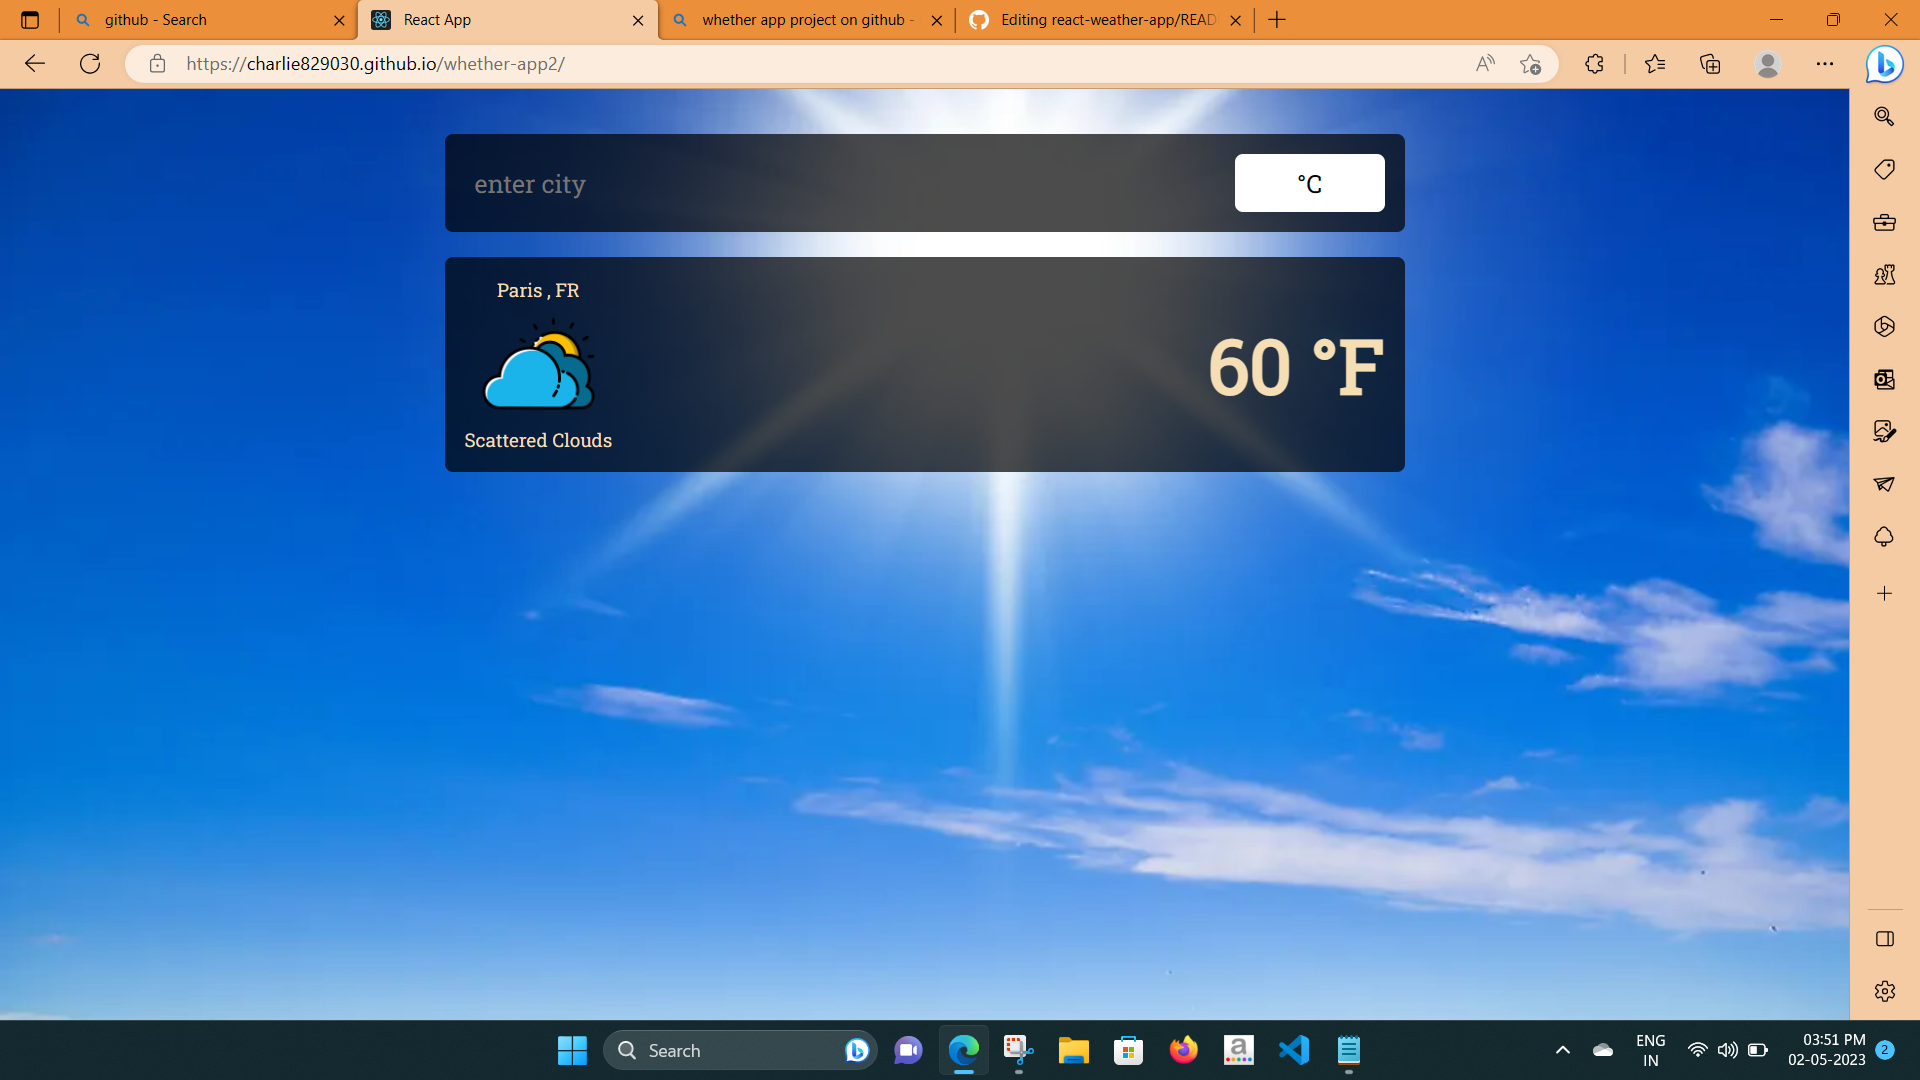Screen dimensions: 1920x1080
Task: Open the Shopping tag sidebar icon
Action: (x=1884, y=169)
